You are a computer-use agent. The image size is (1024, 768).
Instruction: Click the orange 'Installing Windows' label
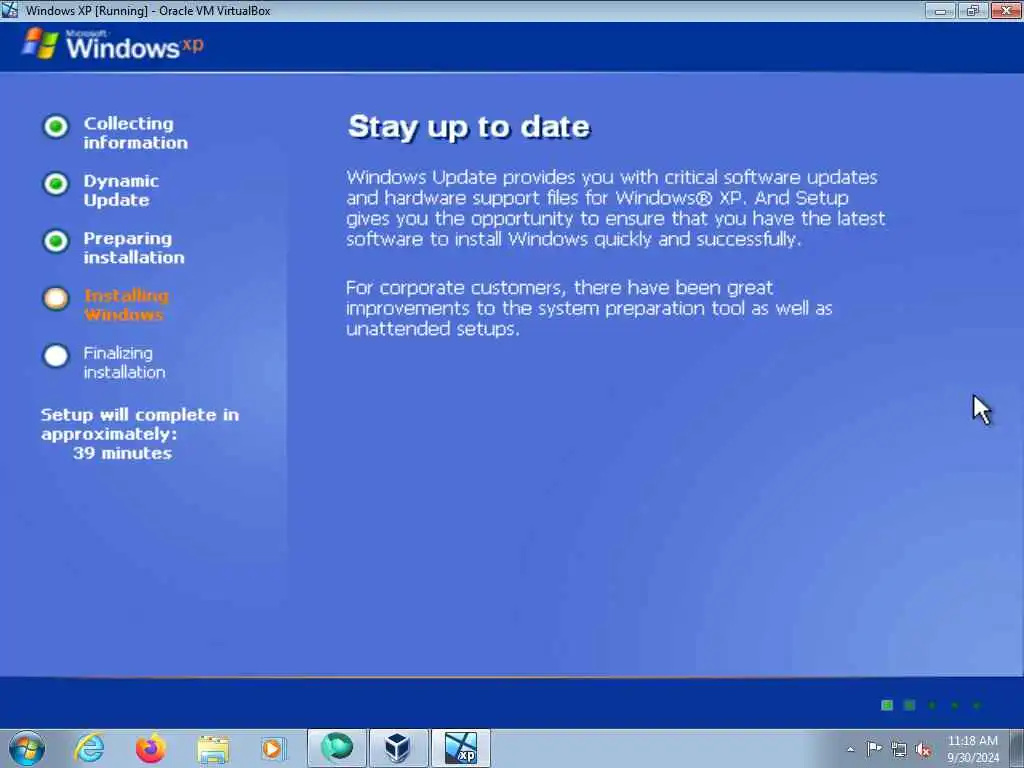pos(126,305)
